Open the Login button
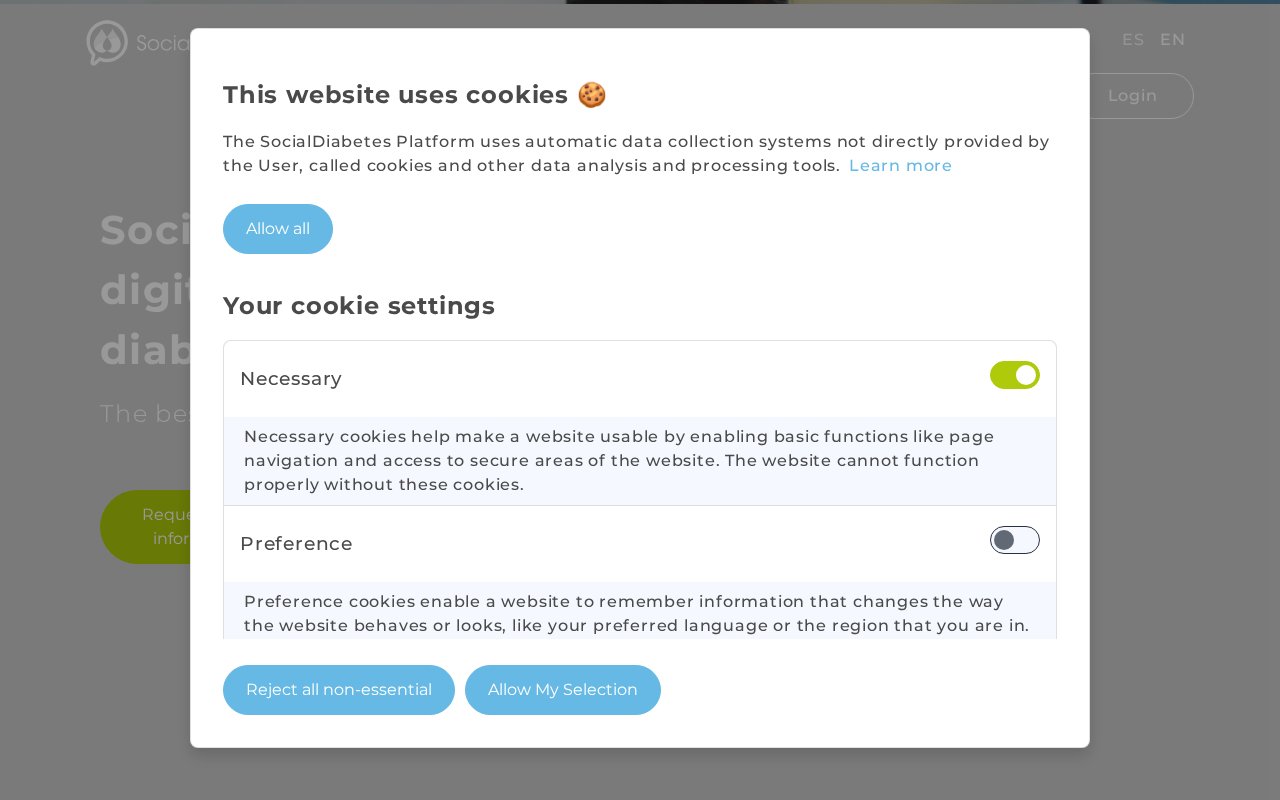 click(x=1136, y=96)
